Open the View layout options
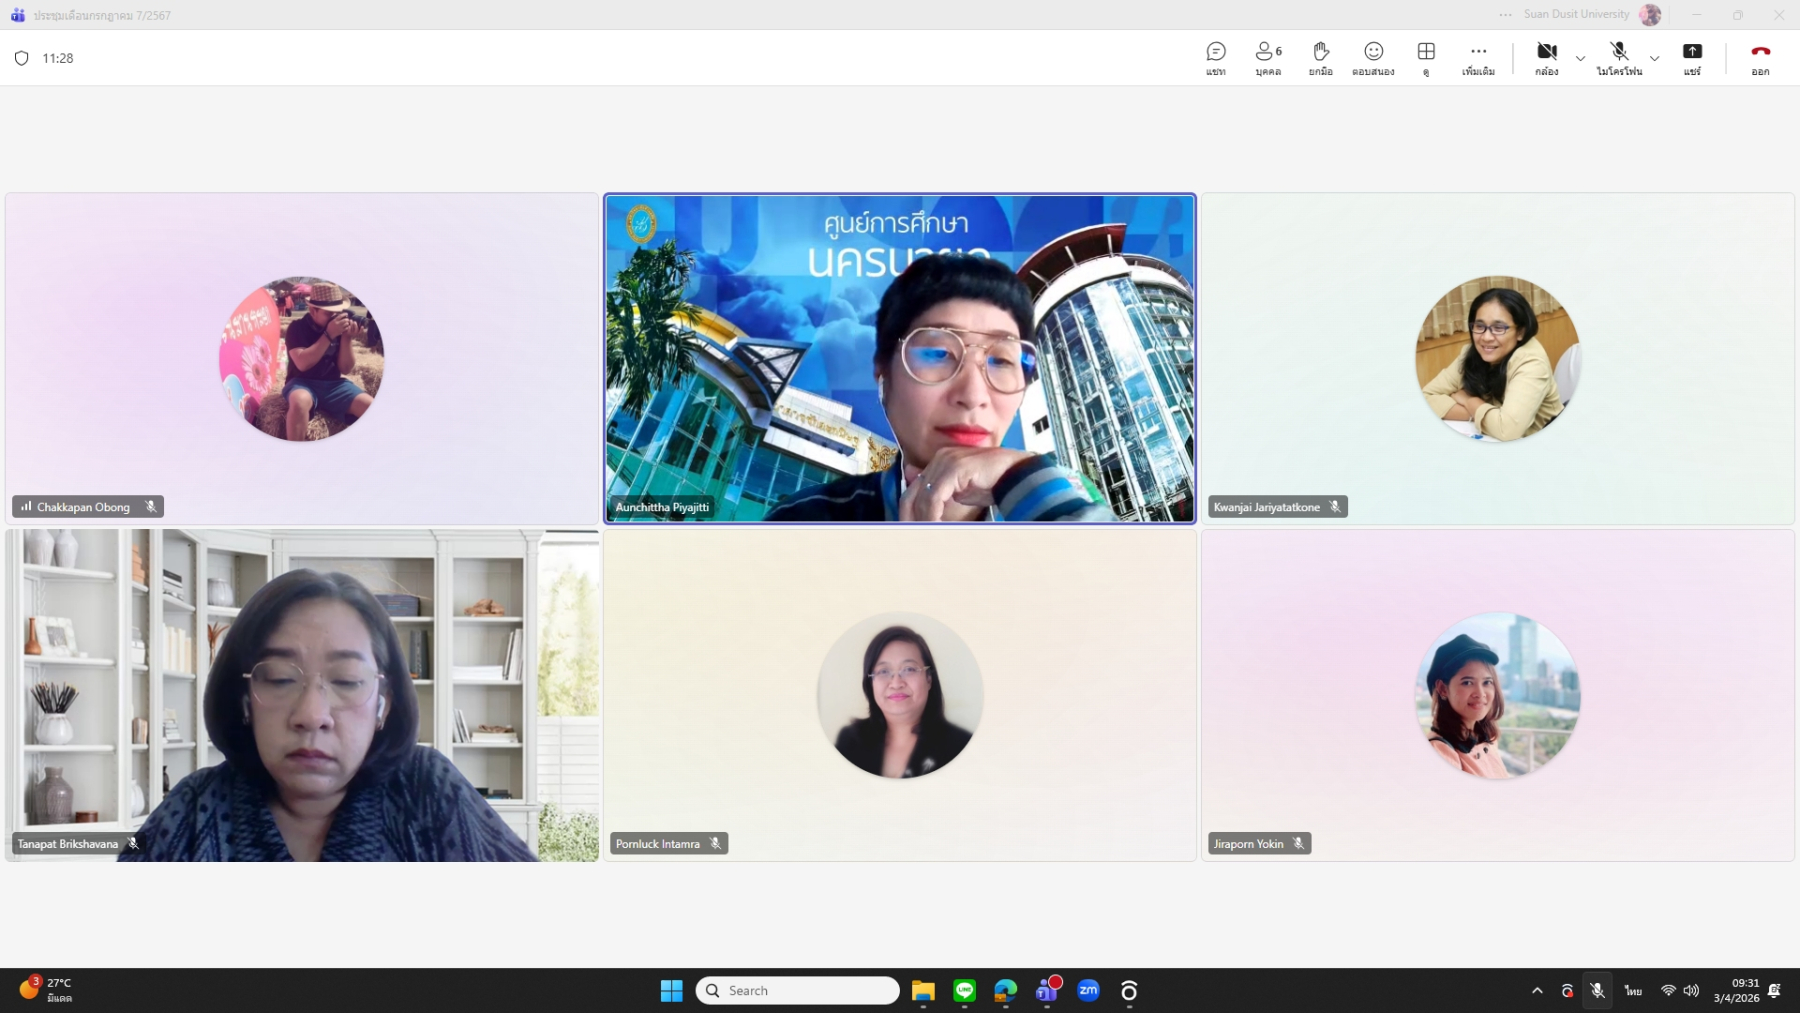The width and height of the screenshot is (1800, 1013). [1426, 58]
